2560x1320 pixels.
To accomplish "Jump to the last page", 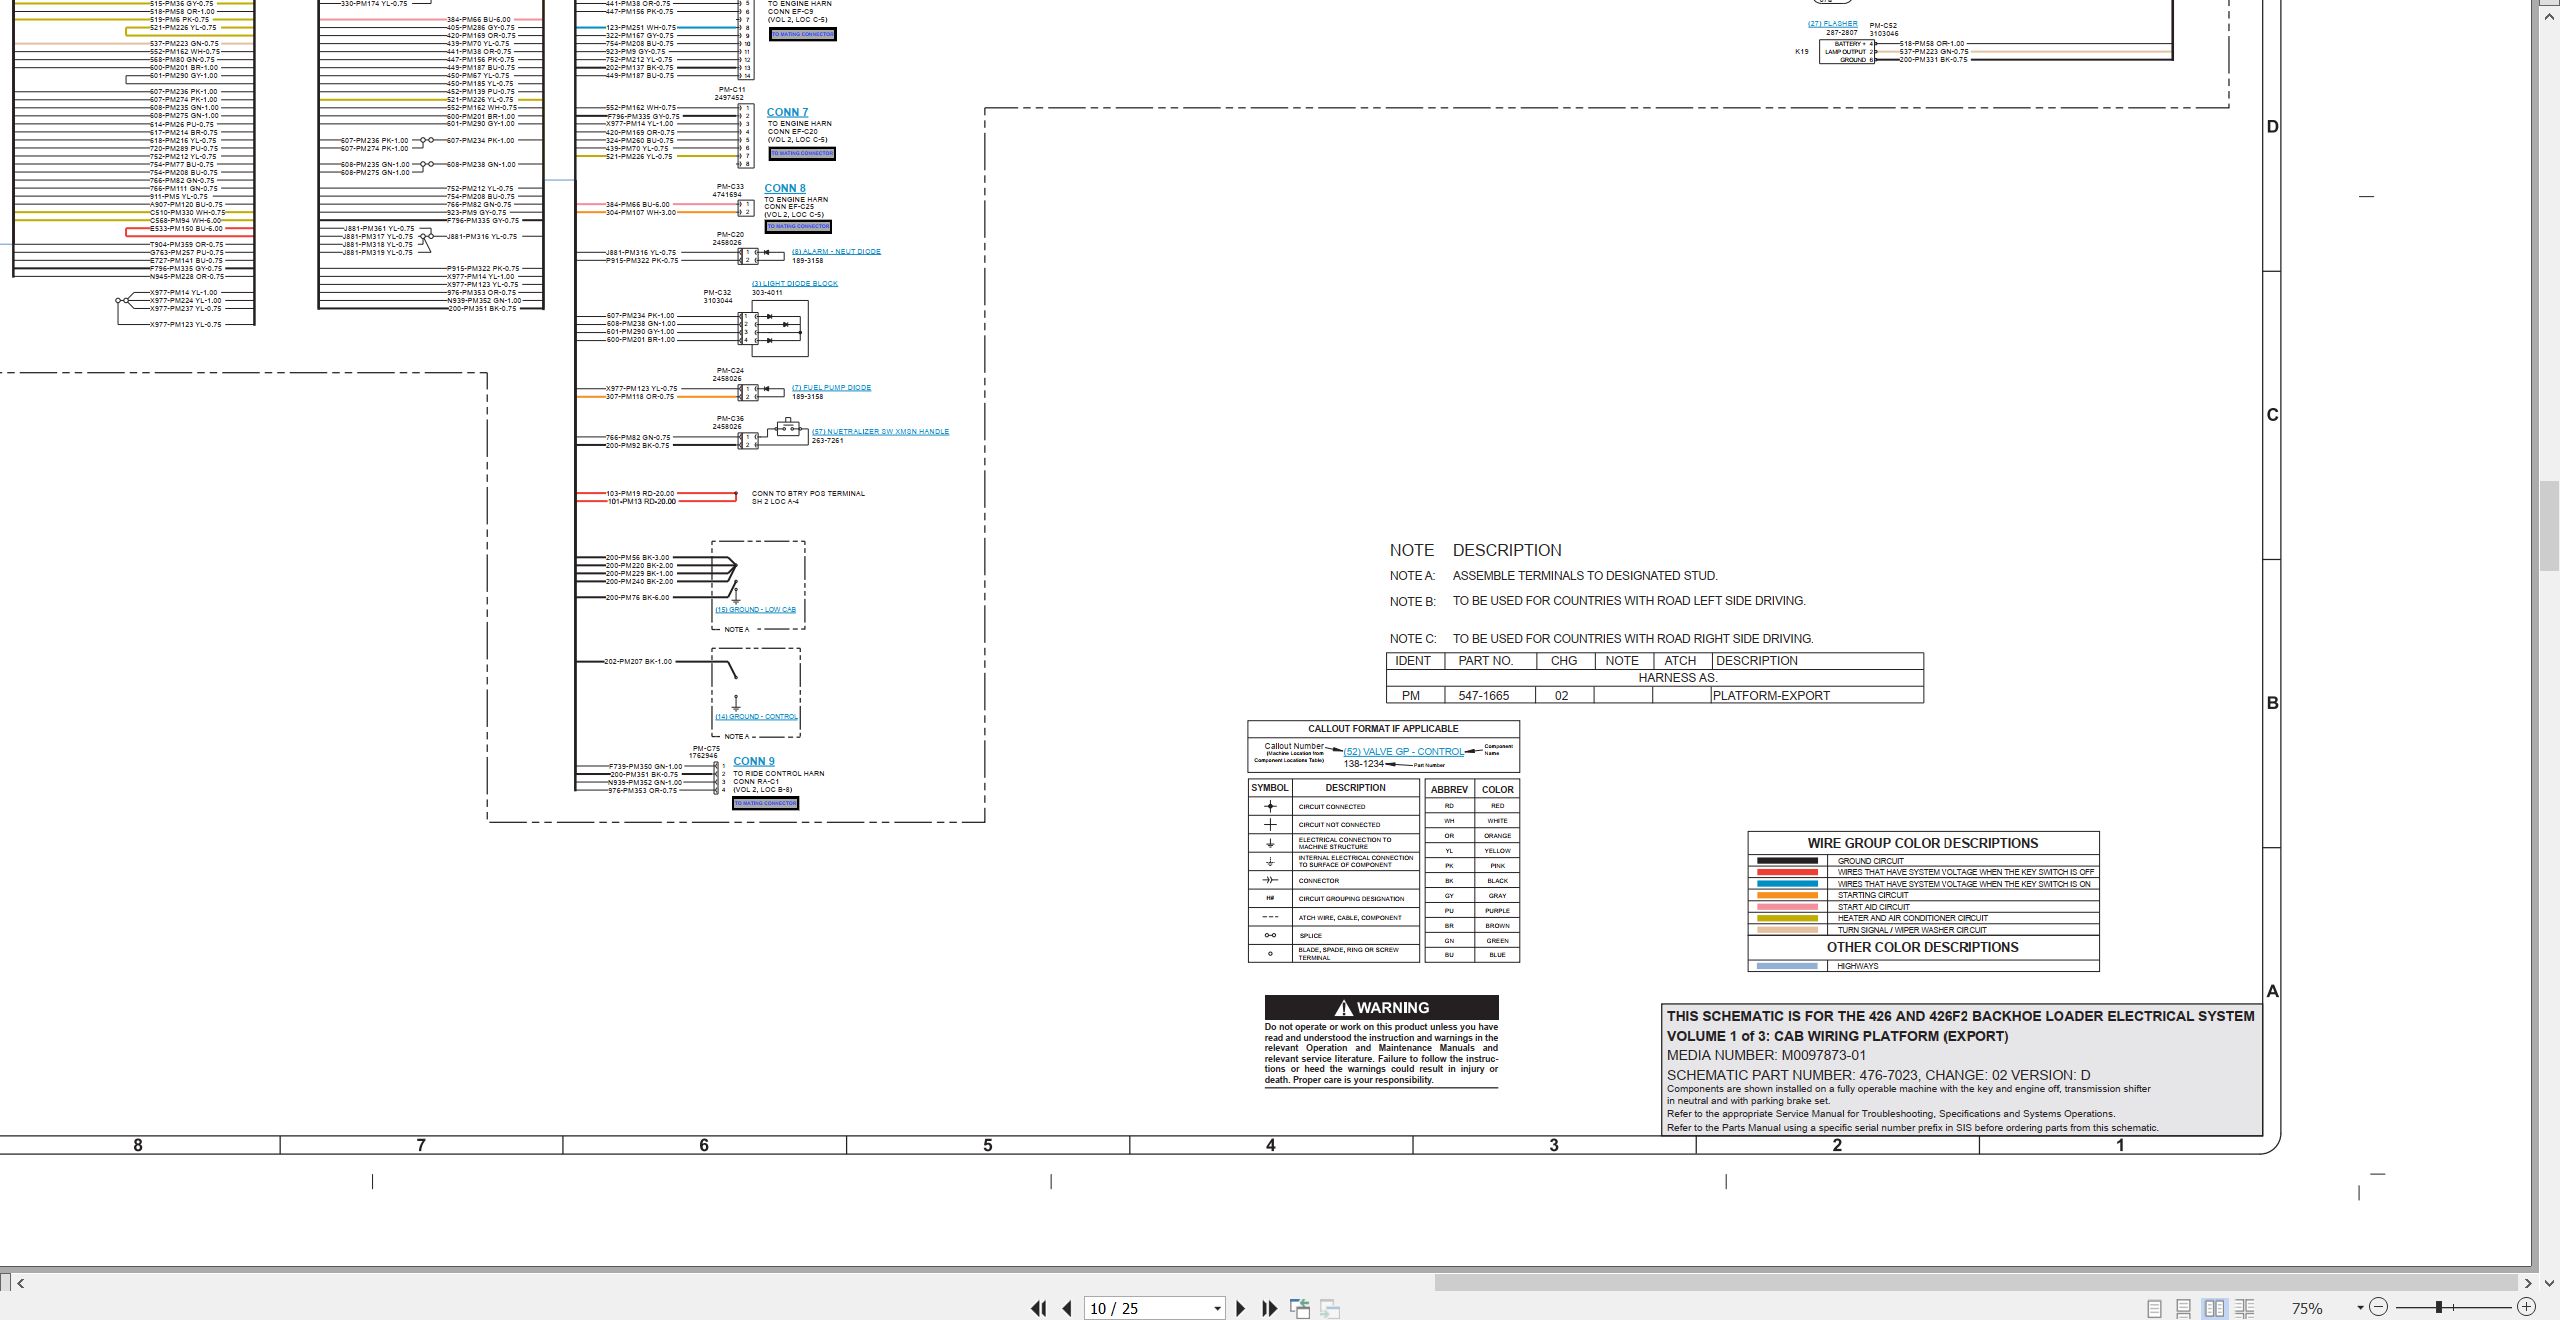I will tap(1270, 1308).
